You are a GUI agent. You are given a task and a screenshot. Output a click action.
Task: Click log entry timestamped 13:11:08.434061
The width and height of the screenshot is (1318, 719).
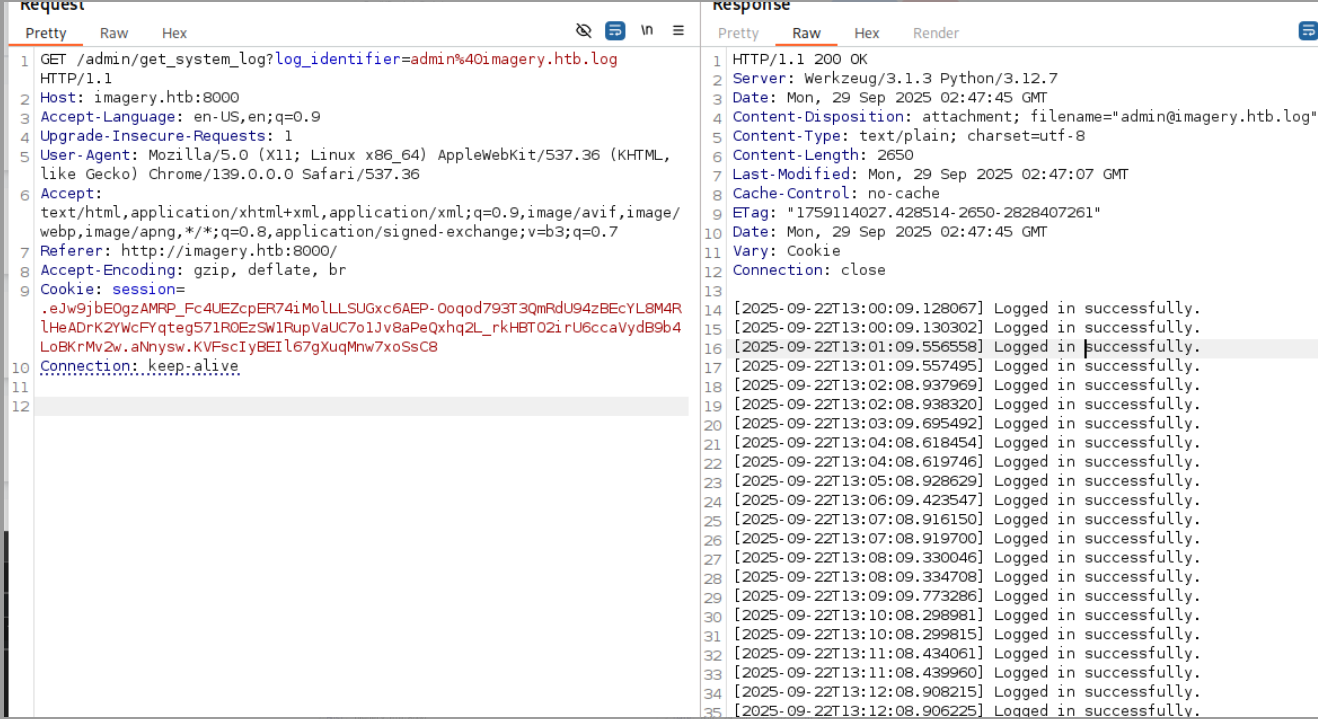click(x=966, y=654)
